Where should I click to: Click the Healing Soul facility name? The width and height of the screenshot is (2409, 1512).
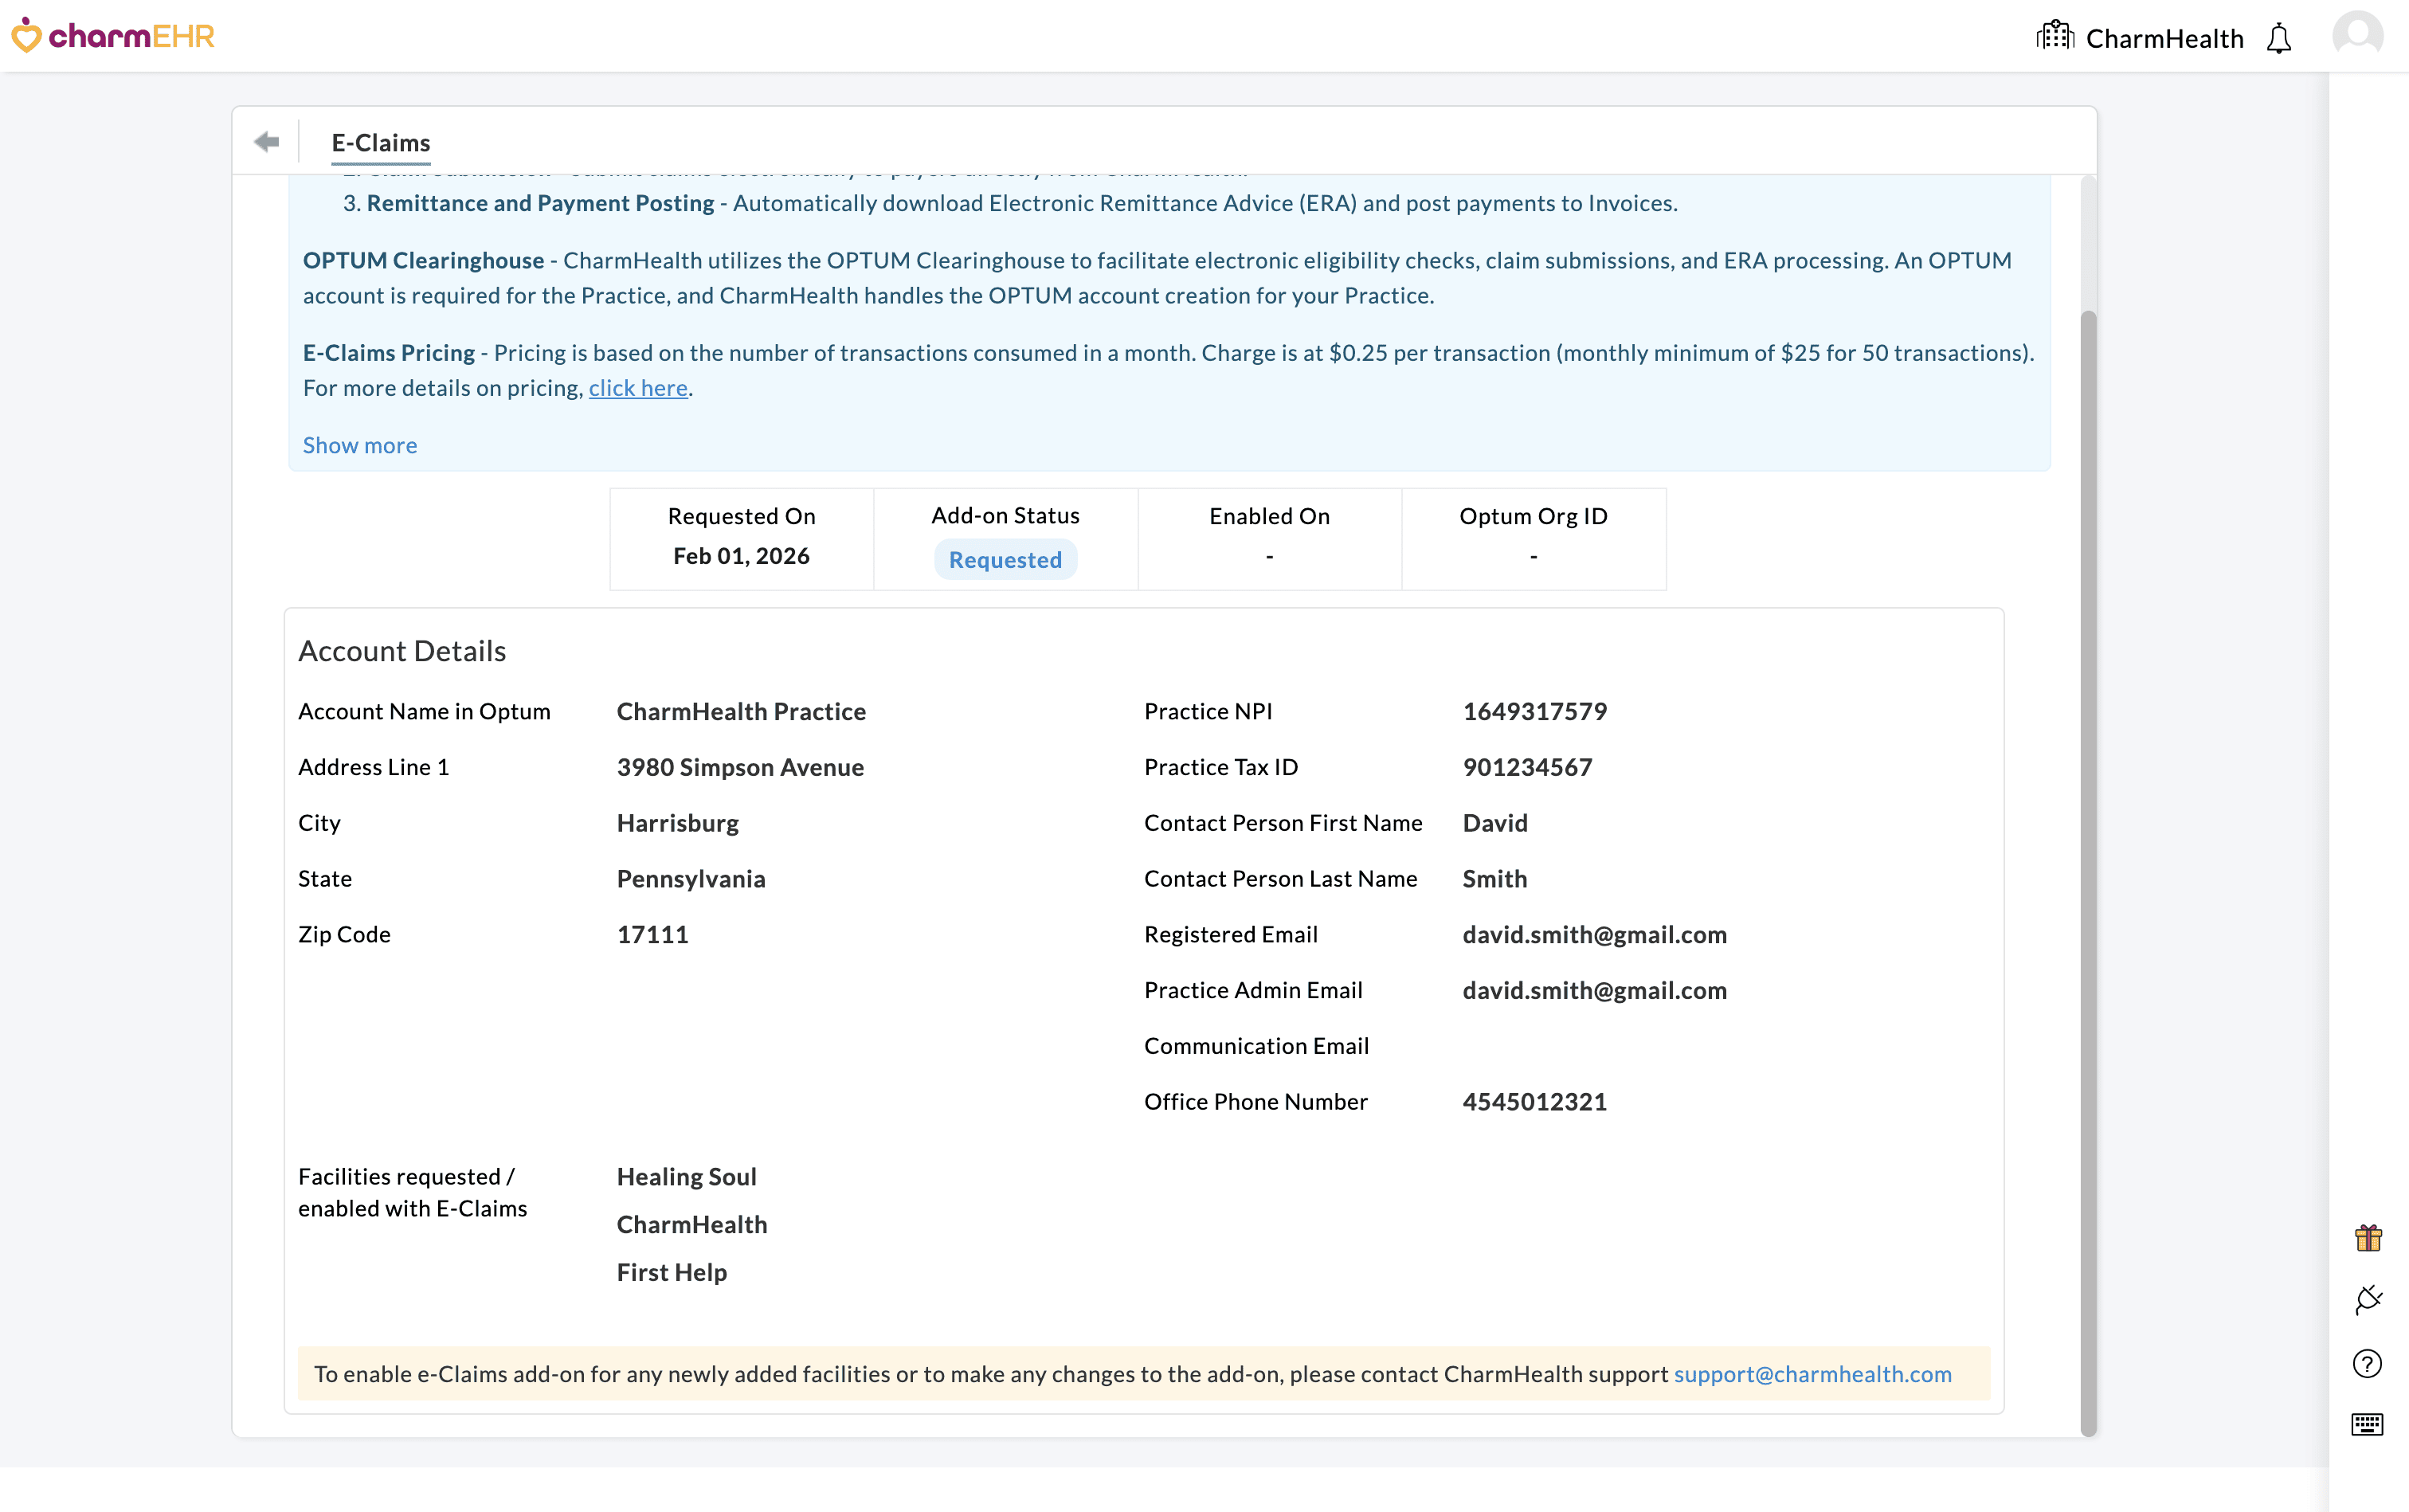686,1177
